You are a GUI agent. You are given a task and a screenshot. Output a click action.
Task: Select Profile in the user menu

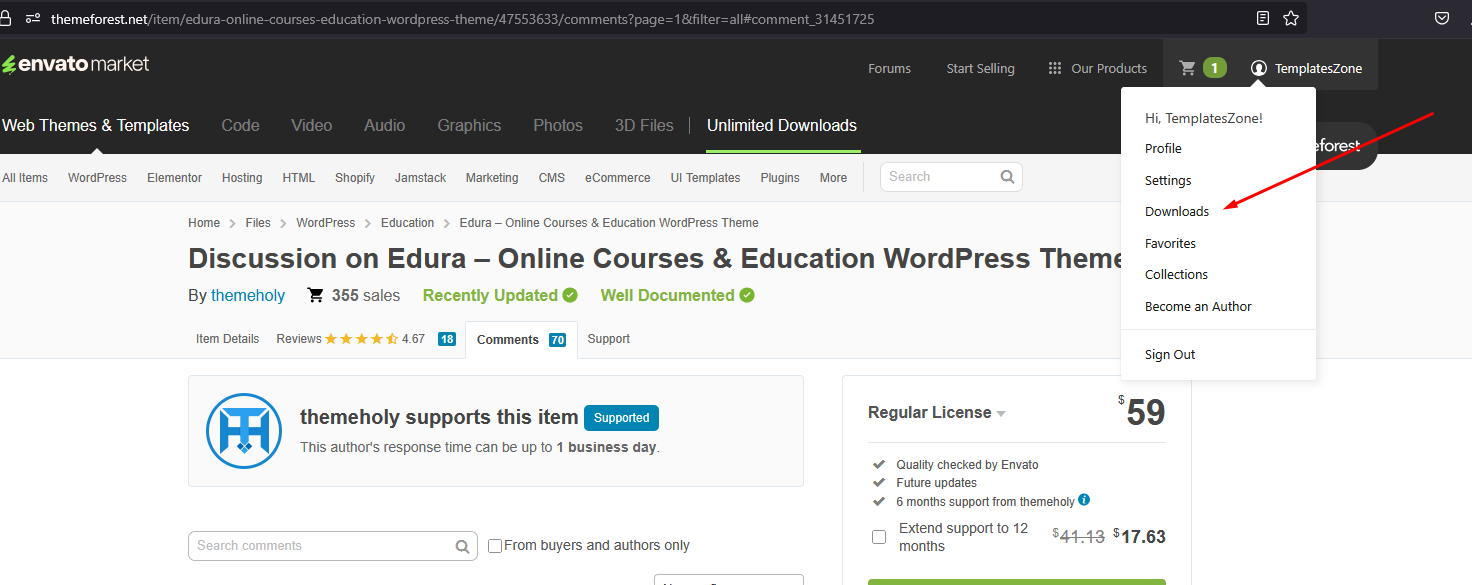coord(1163,148)
